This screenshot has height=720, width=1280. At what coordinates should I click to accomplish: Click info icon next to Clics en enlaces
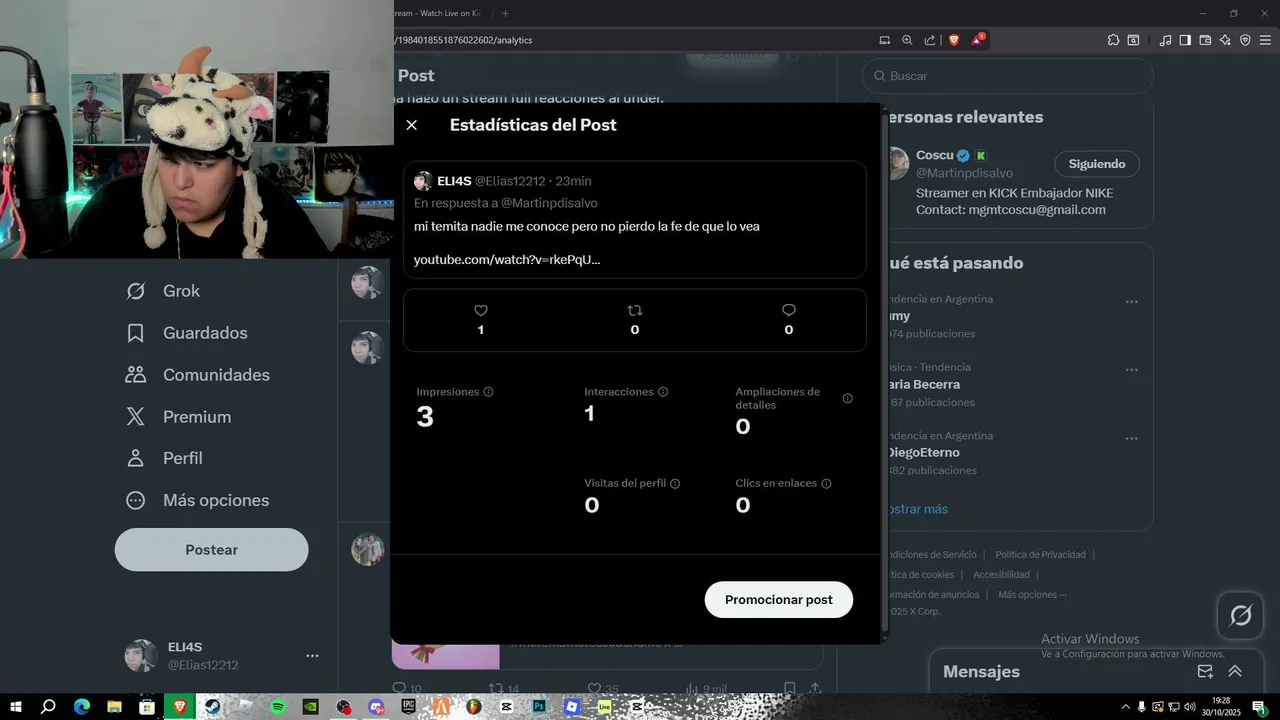click(x=826, y=483)
